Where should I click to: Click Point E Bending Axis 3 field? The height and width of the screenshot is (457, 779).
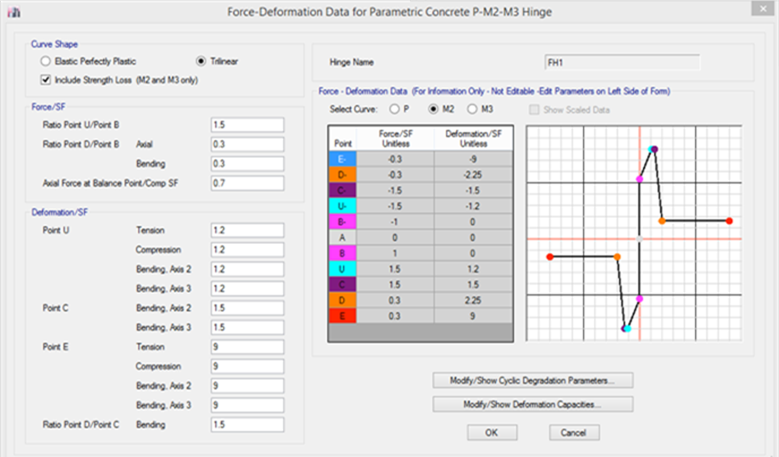(247, 405)
